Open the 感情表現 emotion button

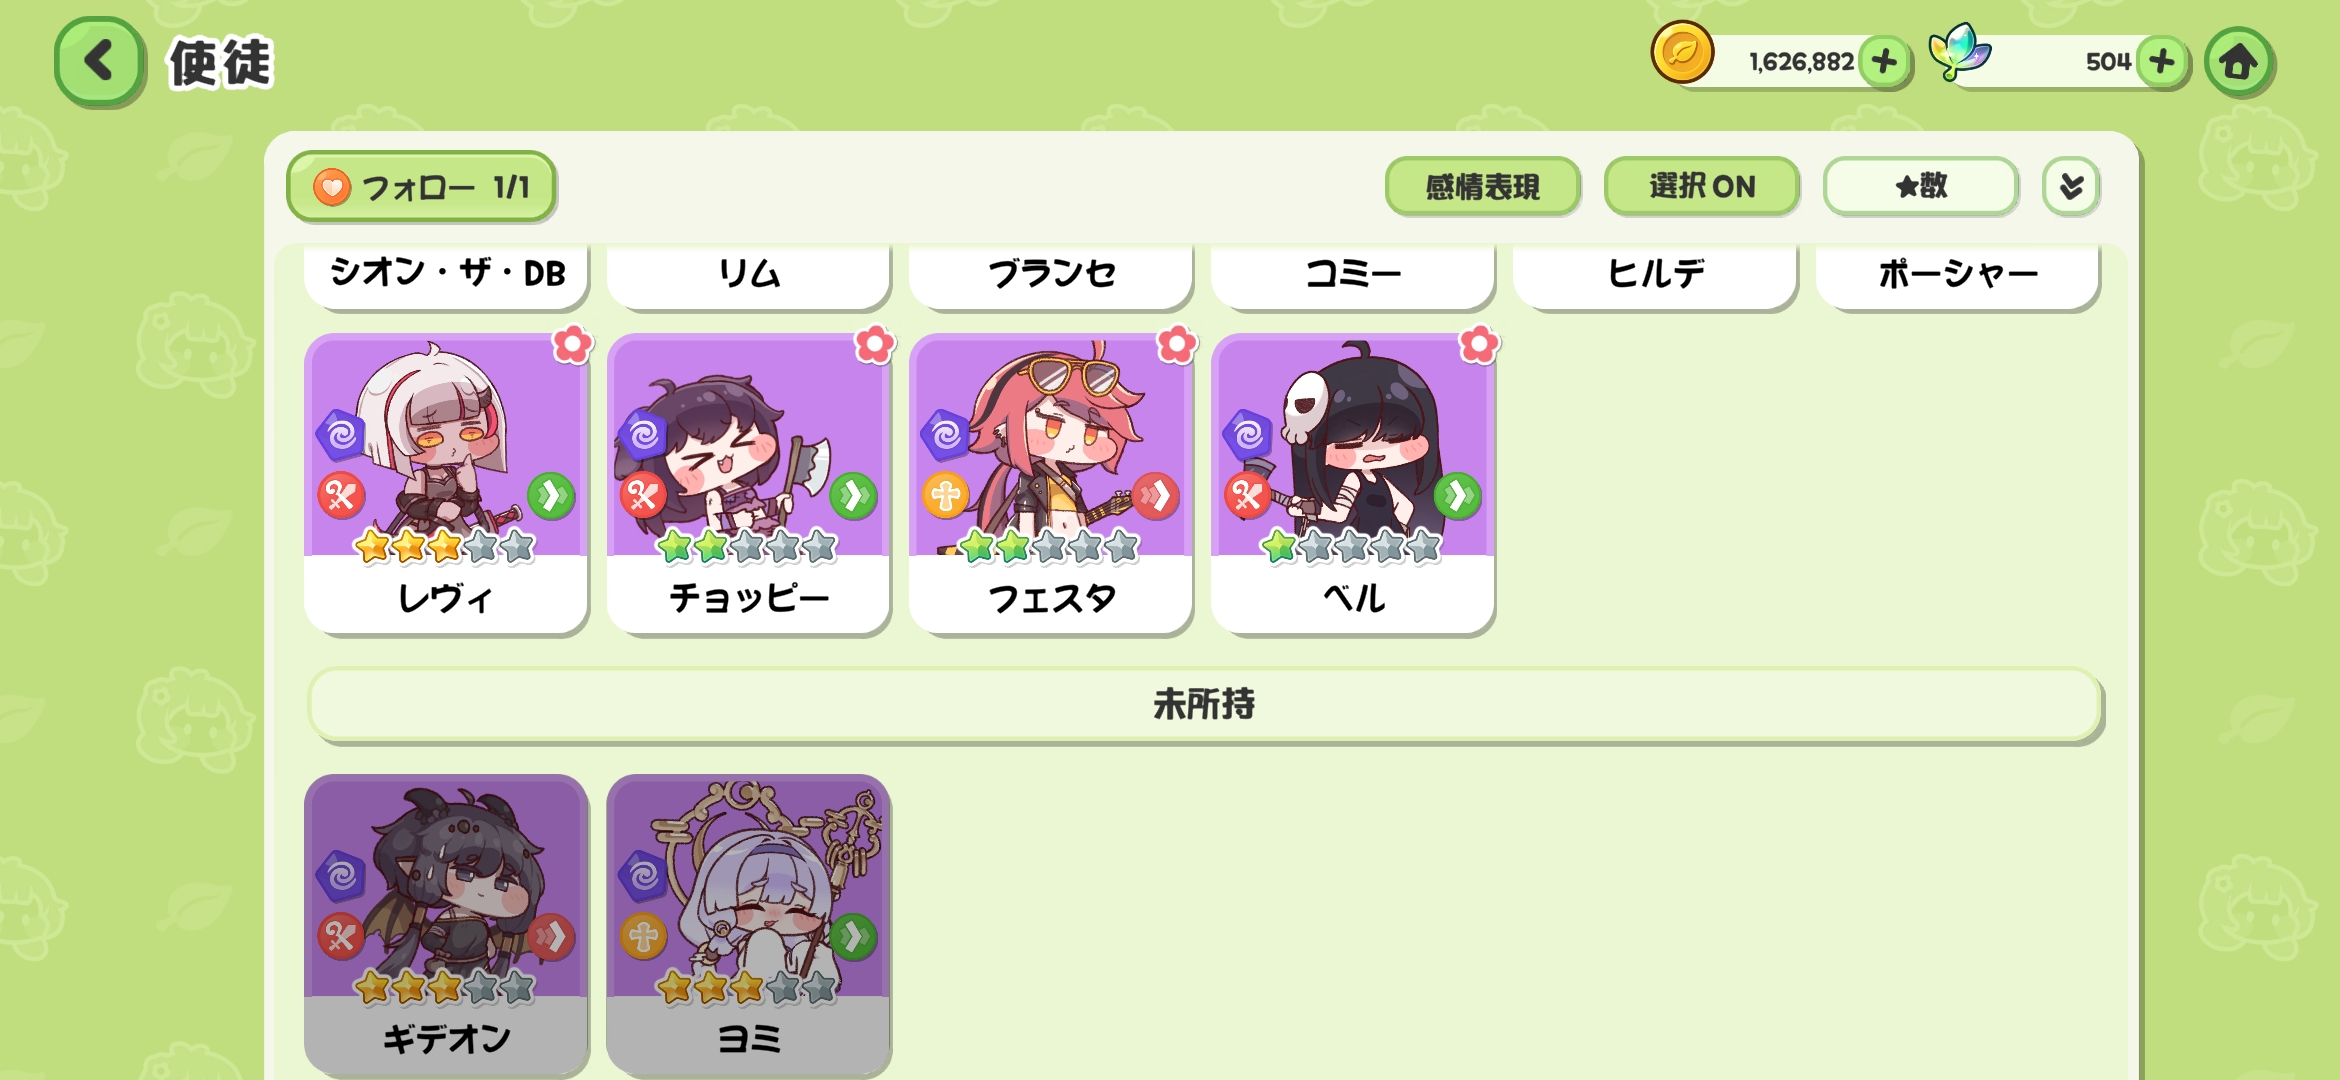(1483, 186)
